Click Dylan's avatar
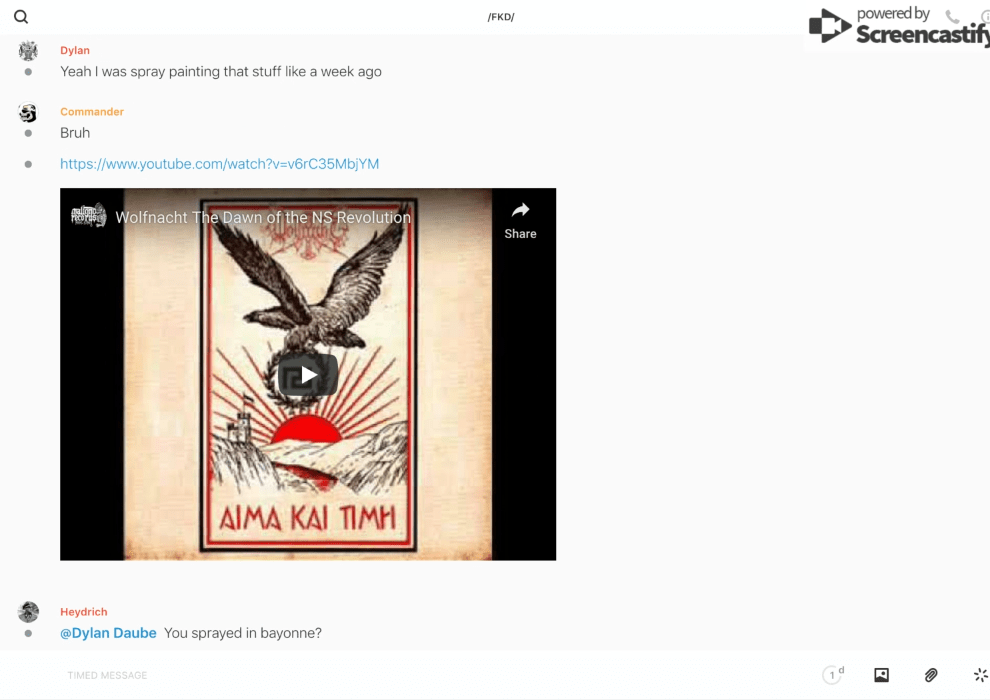 click(x=28, y=51)
